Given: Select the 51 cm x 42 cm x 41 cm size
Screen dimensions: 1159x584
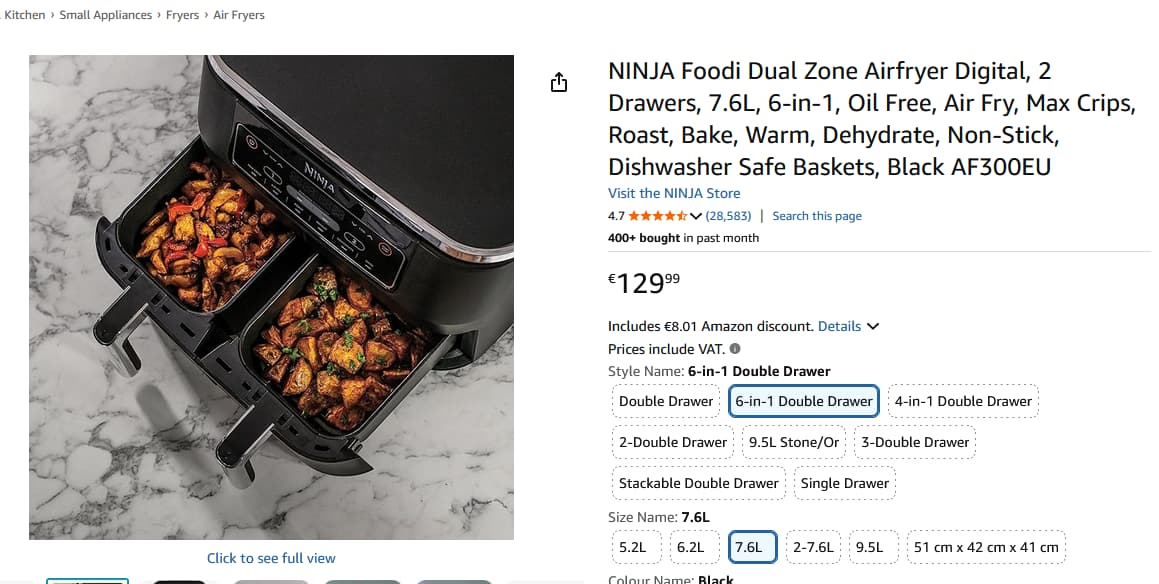Looking at the screenshot, I should point(985,547).
